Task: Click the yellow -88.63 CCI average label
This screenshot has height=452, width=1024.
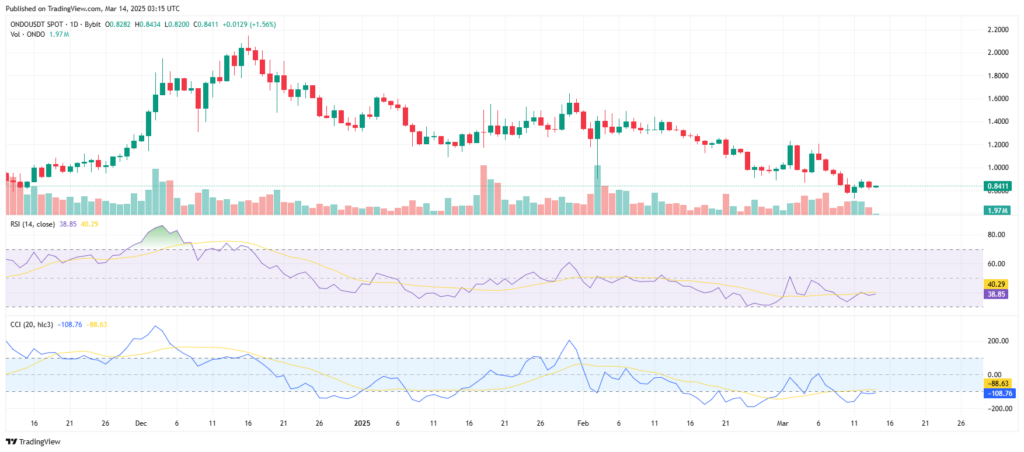Action: click(994, 382)
